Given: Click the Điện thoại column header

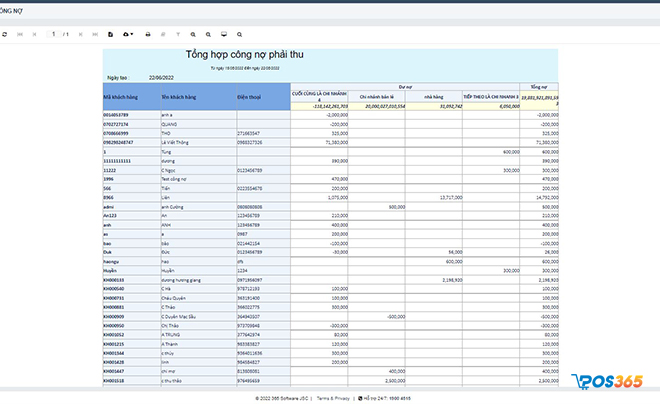Looking at the screenshot, I should click(263, 97).
